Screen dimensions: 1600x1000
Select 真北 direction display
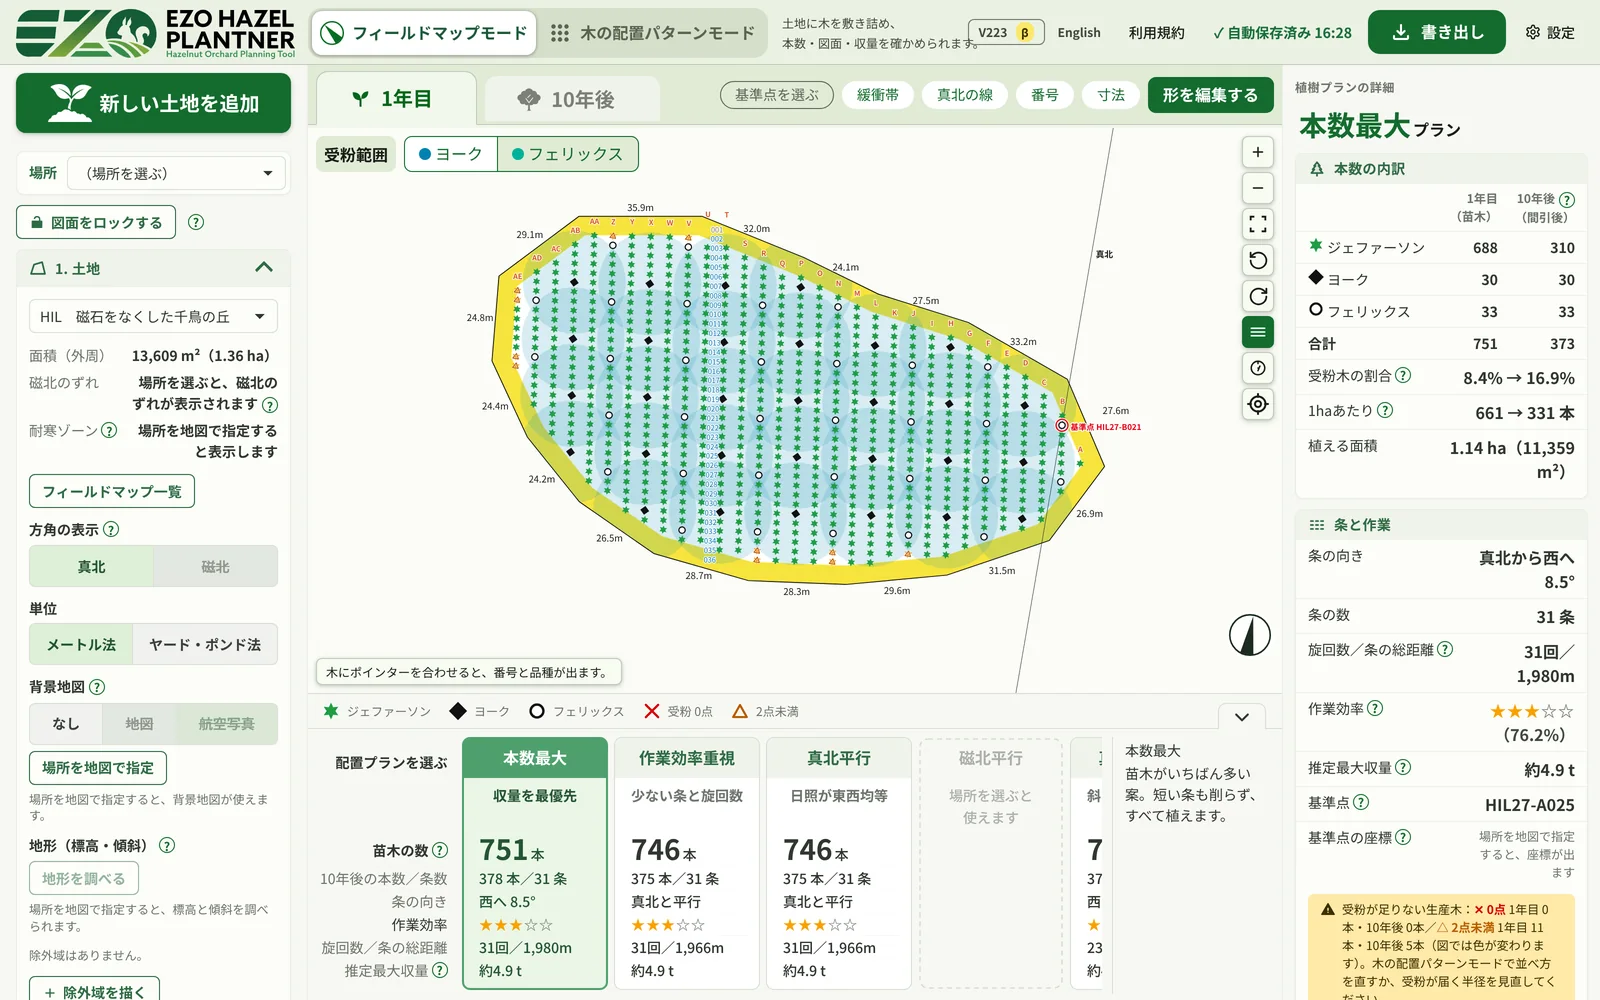91,566
